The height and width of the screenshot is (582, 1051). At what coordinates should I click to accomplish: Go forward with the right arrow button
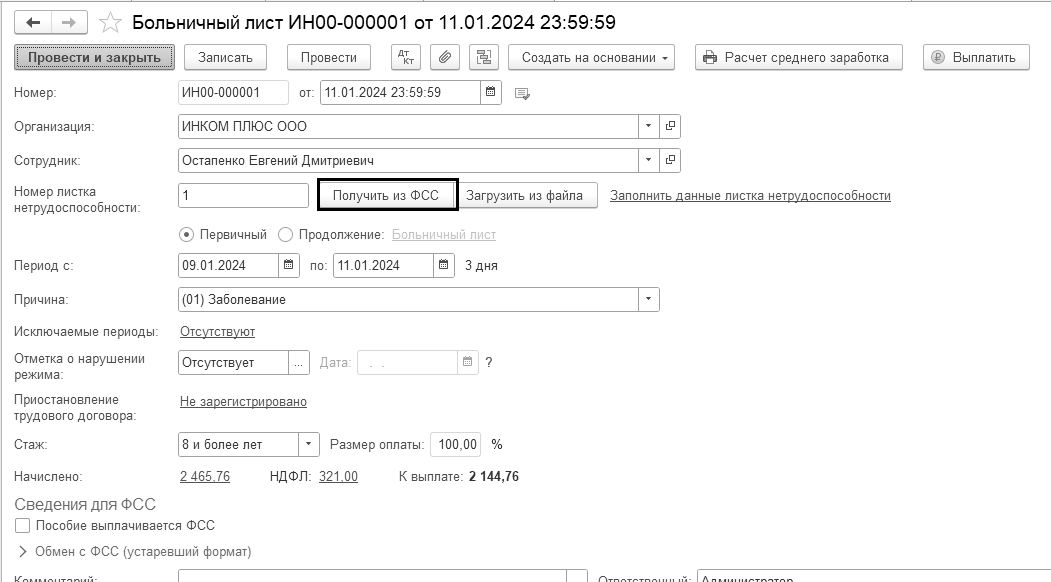(x=68, y=23)
